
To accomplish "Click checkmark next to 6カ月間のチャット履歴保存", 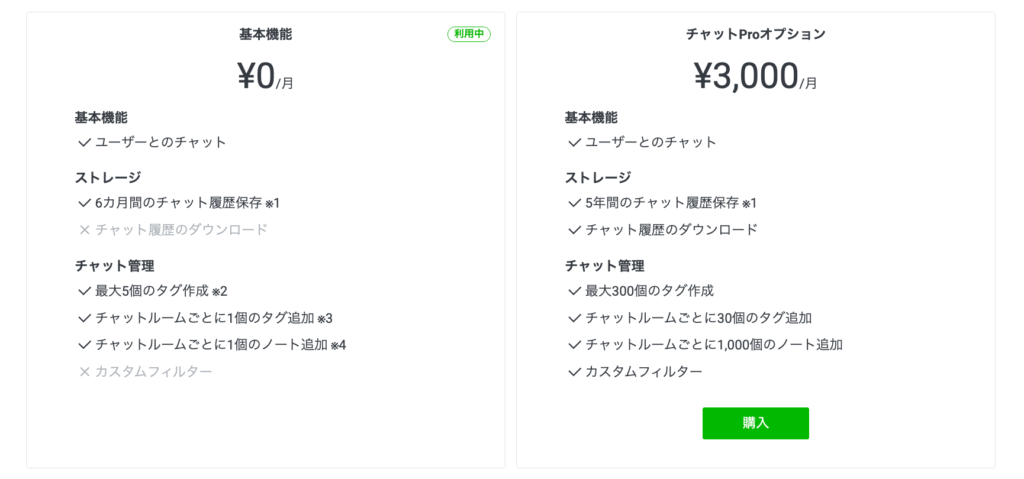I will point(84,203).
